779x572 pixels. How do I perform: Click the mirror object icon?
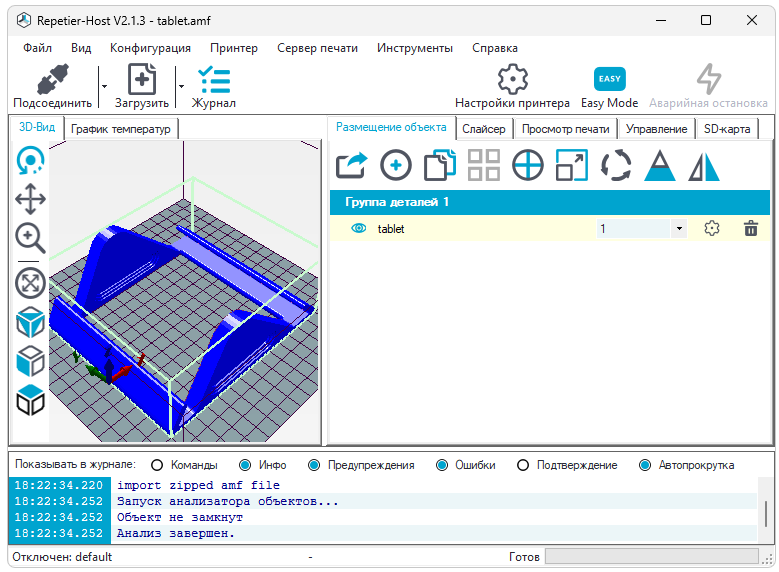704,165
